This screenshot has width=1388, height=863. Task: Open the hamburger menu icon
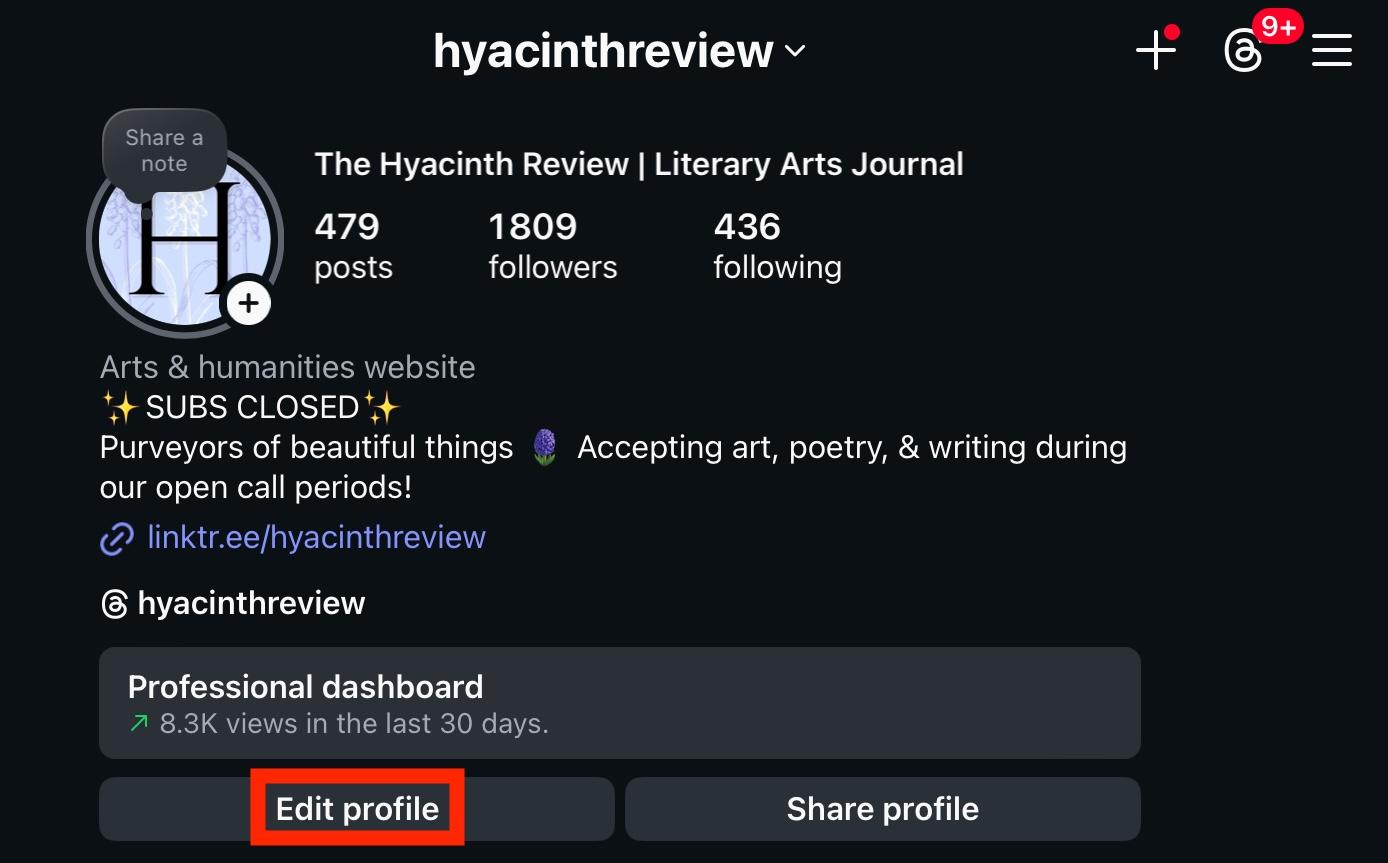(x=1332, y=50)
